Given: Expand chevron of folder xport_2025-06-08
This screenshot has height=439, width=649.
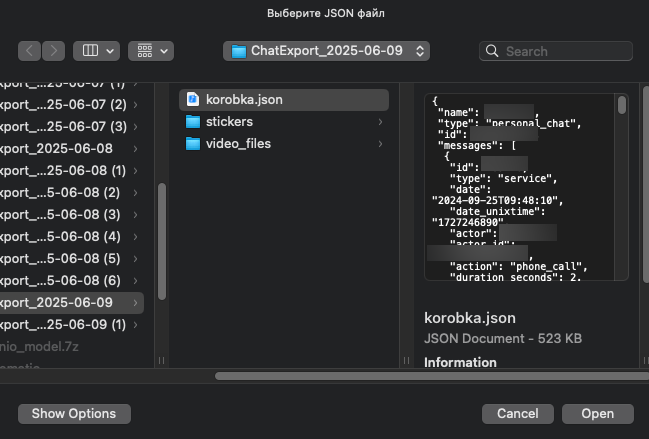Looking at the screenshot, I should [135, 149].
